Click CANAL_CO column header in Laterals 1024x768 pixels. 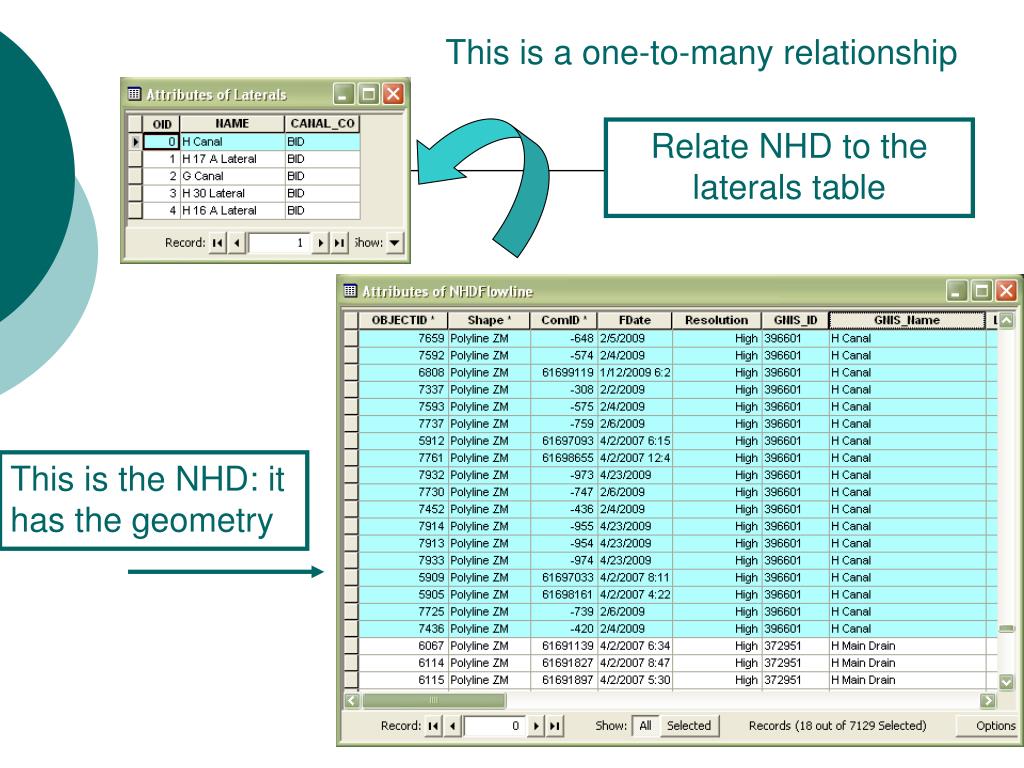(x=322, y=123)
